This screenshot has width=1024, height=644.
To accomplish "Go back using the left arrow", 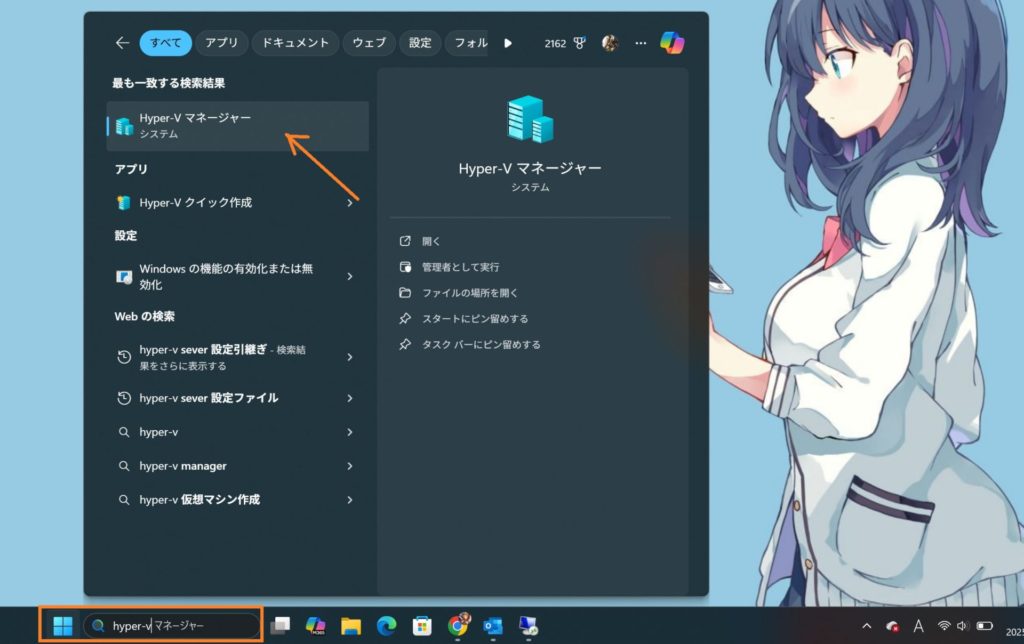I will coord(122,43).
